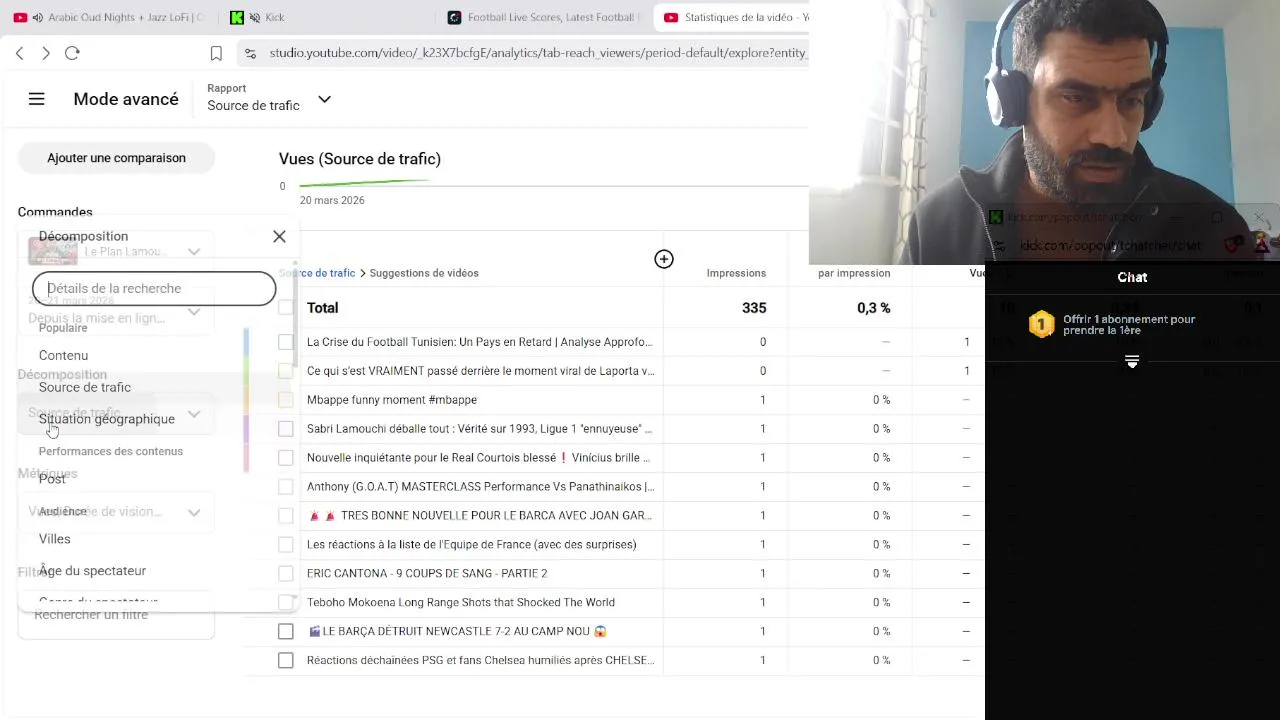The height and width of the screenshot is (720, 1280).
Task: Click the Suggestions de vidéos breadcrumb
Action: pyautogui.click(x=424, y=273)
